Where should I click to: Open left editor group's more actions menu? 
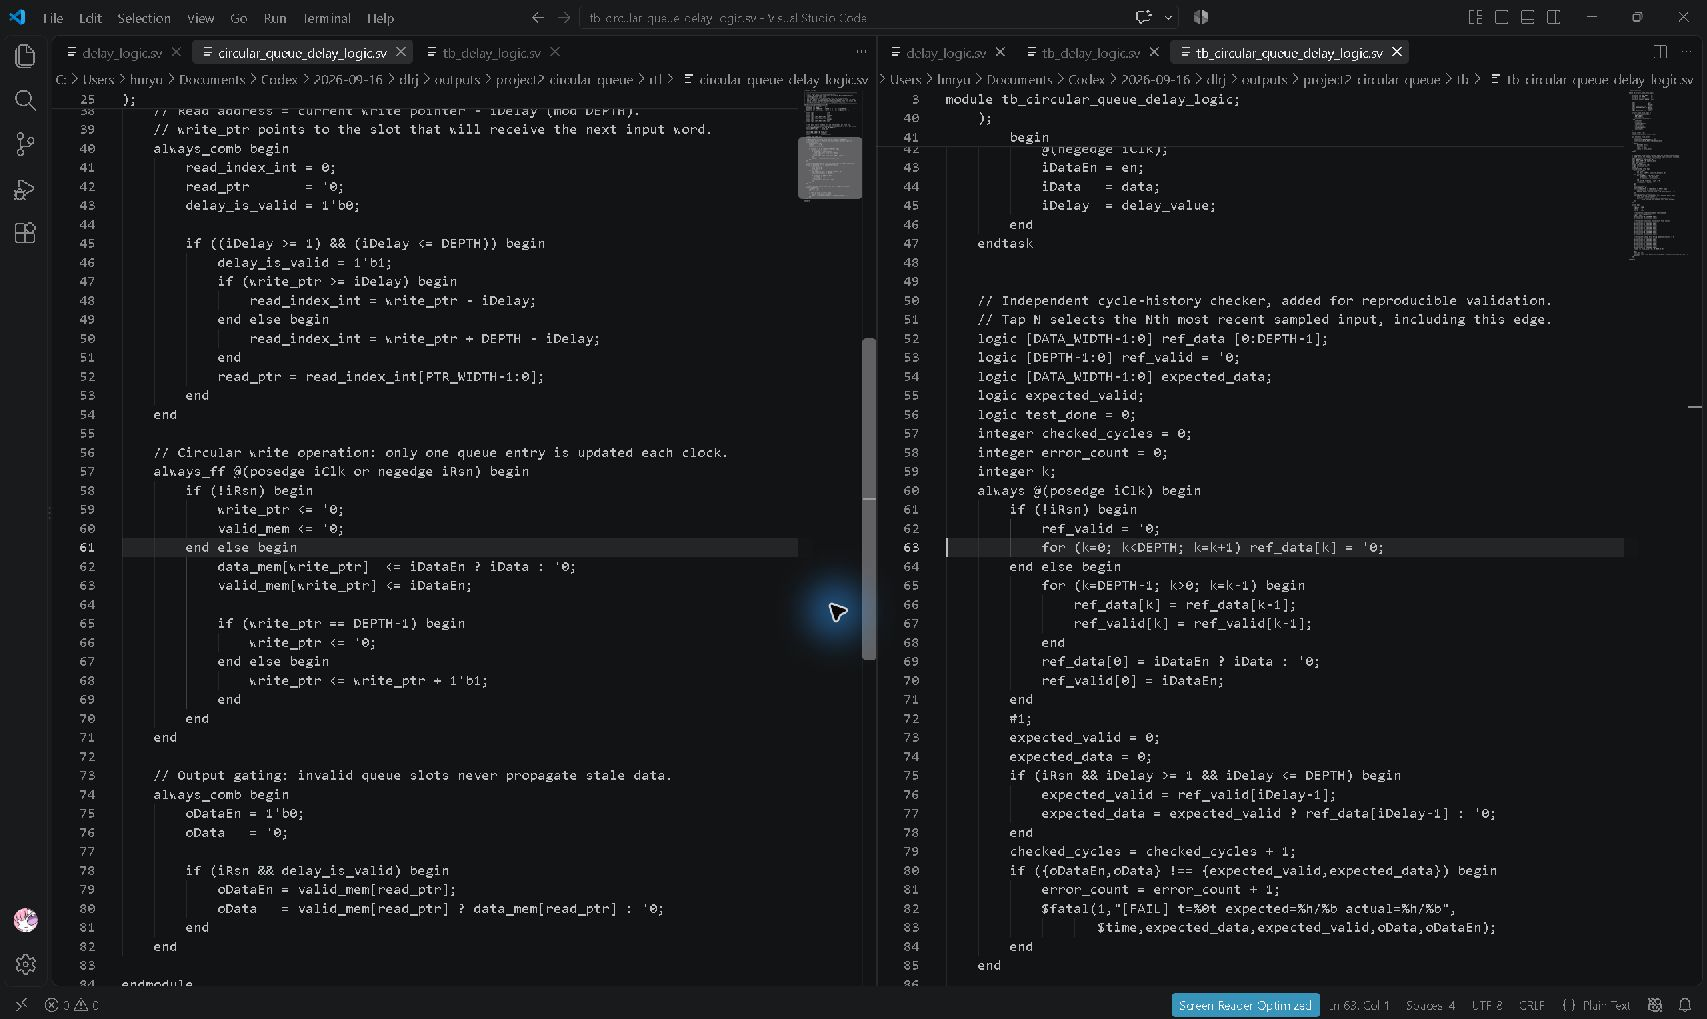tap(861, 52)
